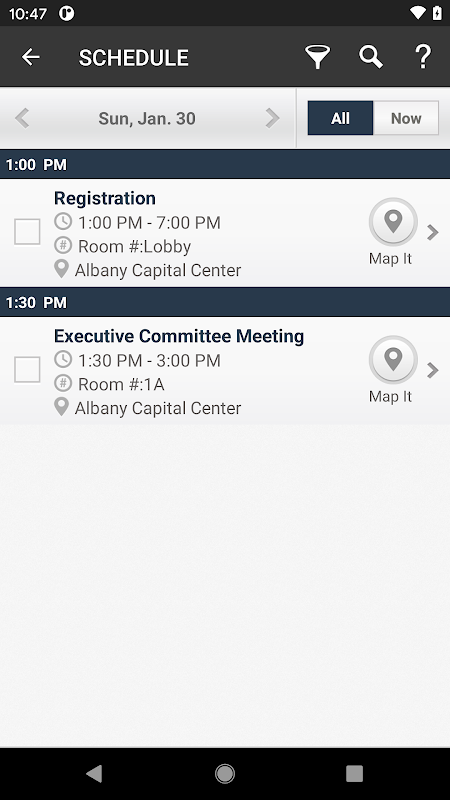The width and height of the screenshot is (450, 800).
Task: Open search with the magnifier icon
Action: pos(371,57)
